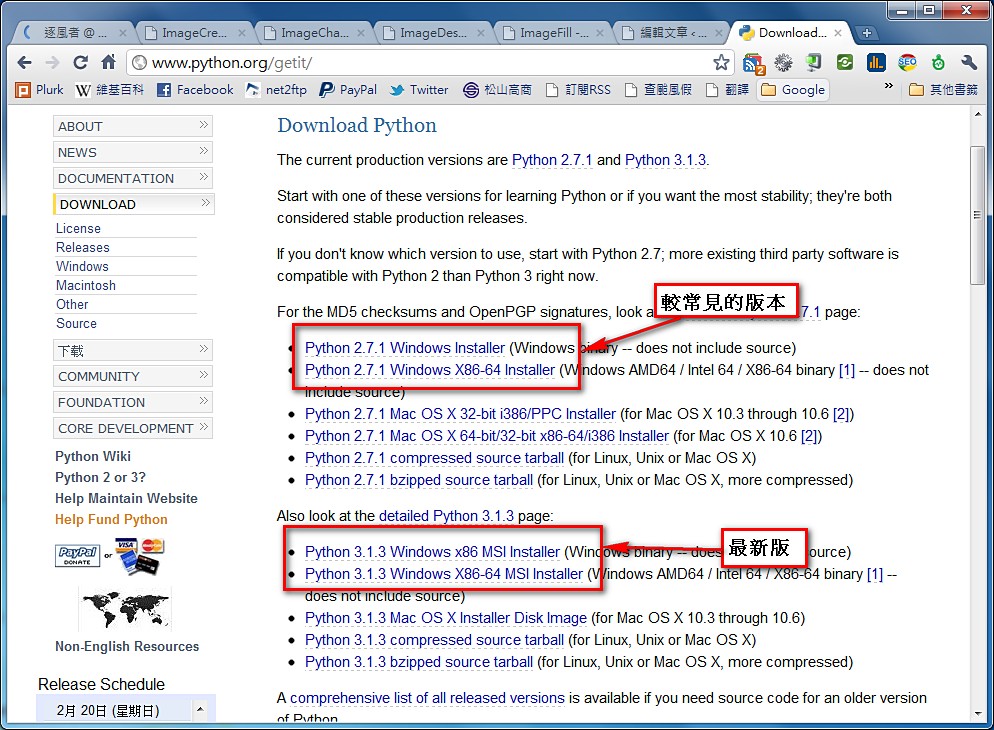The height and width of the screenshot is (730, 994).
Task: Expand the FOUNDATION sidebar menu
Action: tap(132, 402)
